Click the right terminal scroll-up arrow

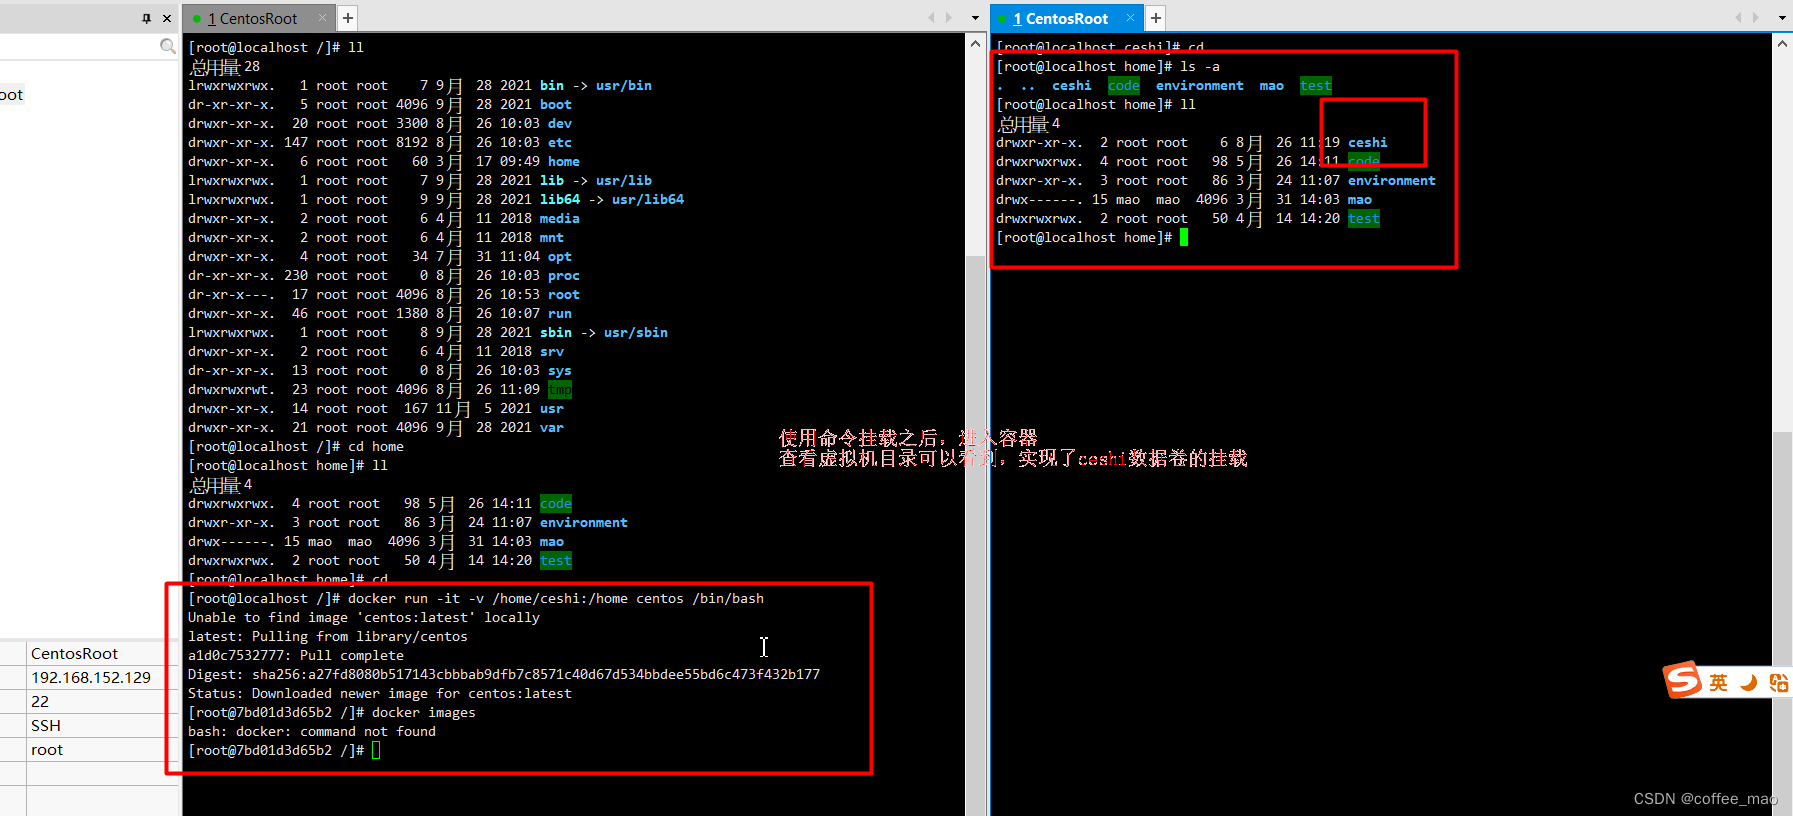point(1782,44)
